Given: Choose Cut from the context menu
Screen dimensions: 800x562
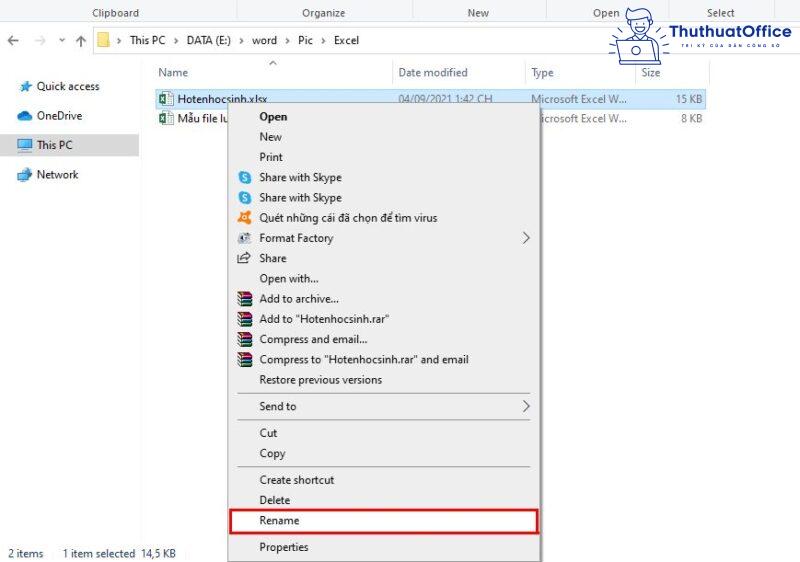Looking at the screenshot, I should coord(268,433).
